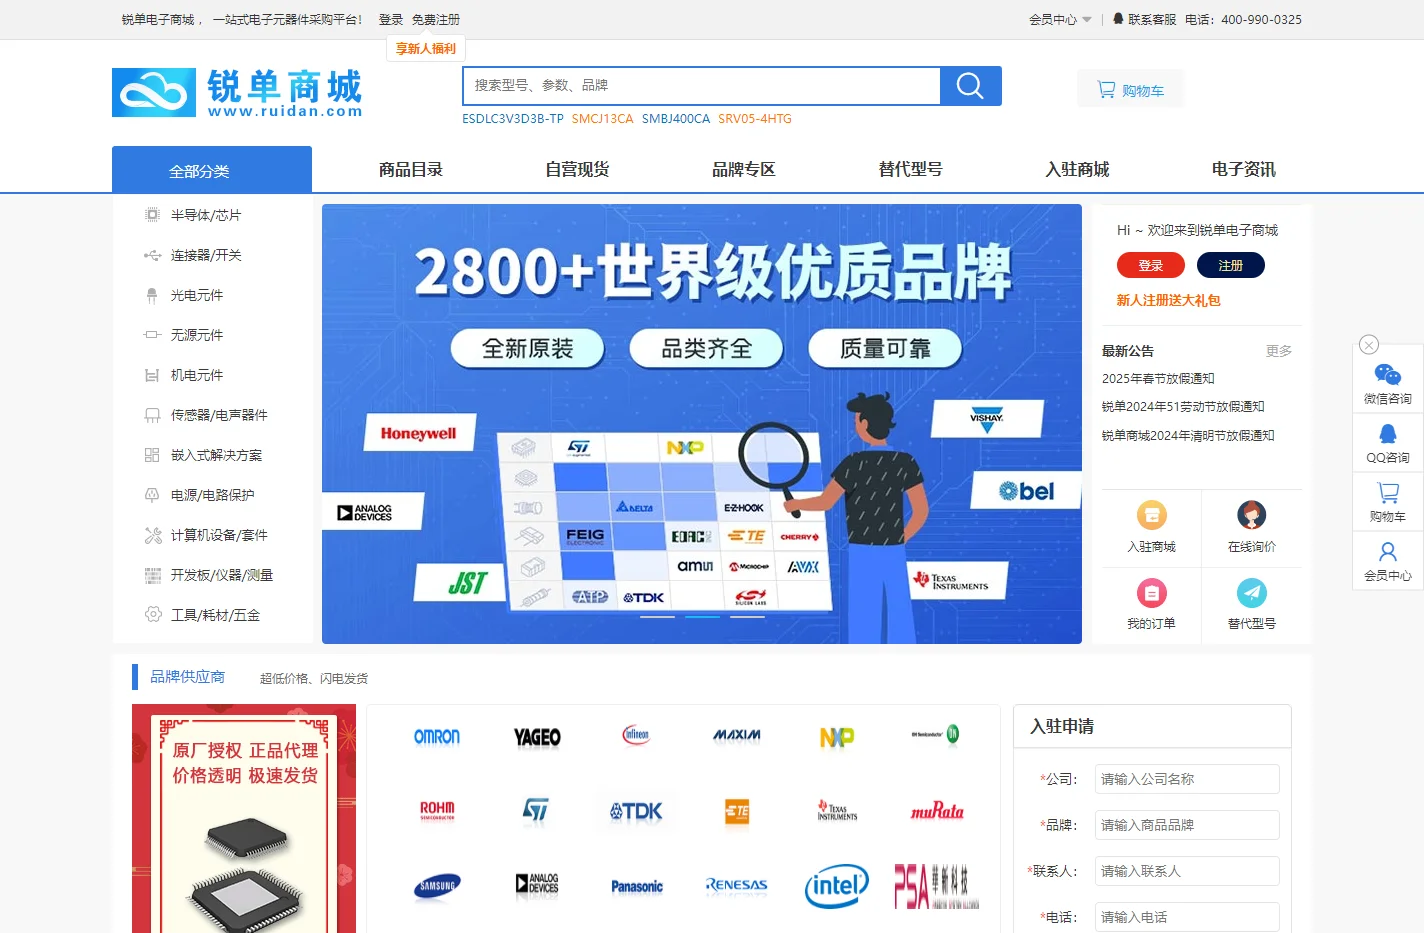Open the 工具/耗材/五金 category
Screen dimensions: 1424x933
pos(215,615)
